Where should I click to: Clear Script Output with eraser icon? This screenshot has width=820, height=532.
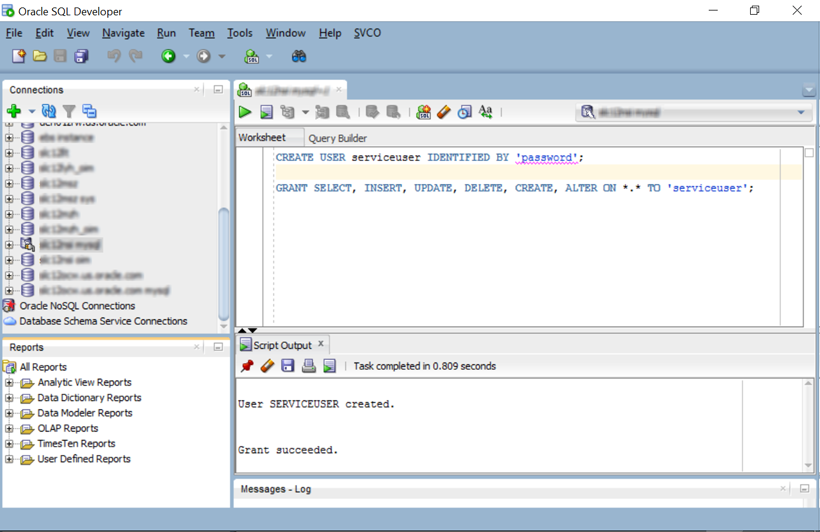click(x=267, y=366)
